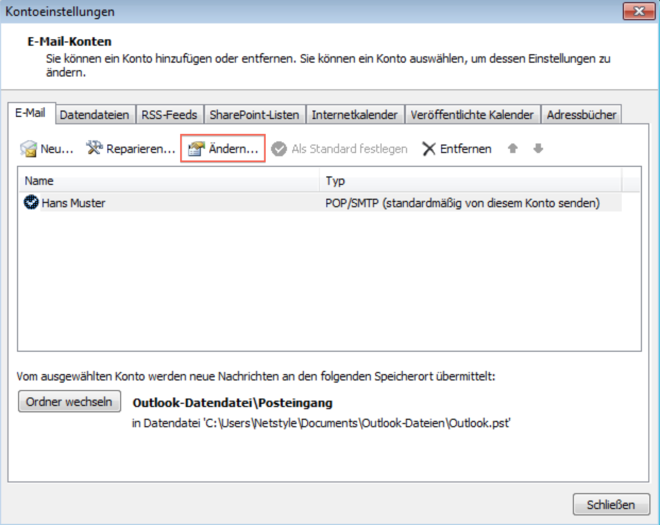Click the Ändern… change account icon

(196, 149)
